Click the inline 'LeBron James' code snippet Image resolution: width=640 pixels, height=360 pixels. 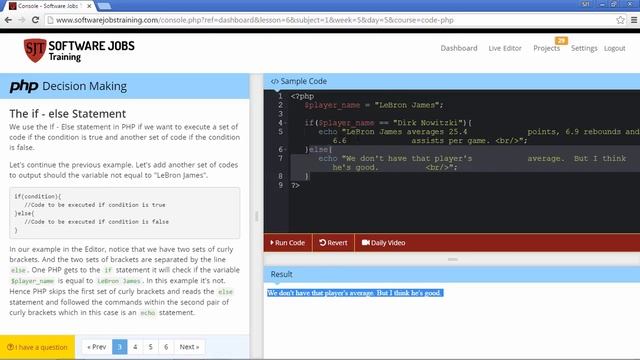tap(119, 281)
